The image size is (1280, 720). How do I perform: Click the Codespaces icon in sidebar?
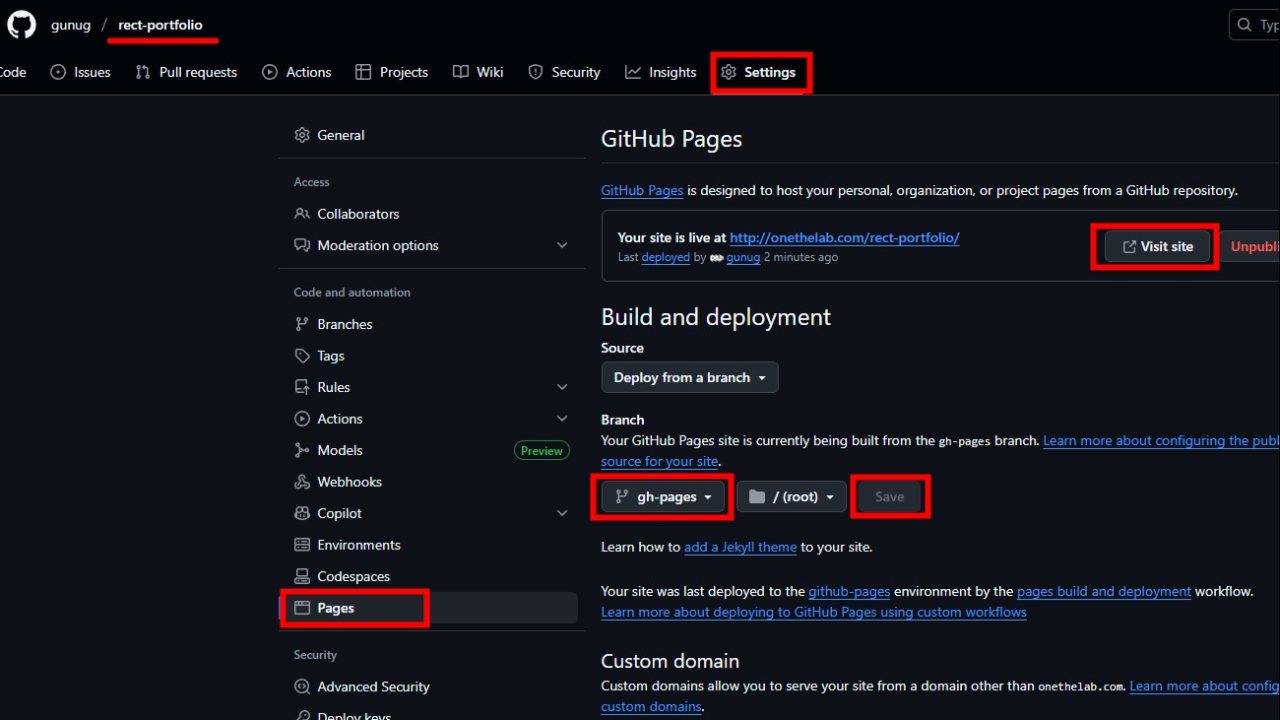(302, 576)
